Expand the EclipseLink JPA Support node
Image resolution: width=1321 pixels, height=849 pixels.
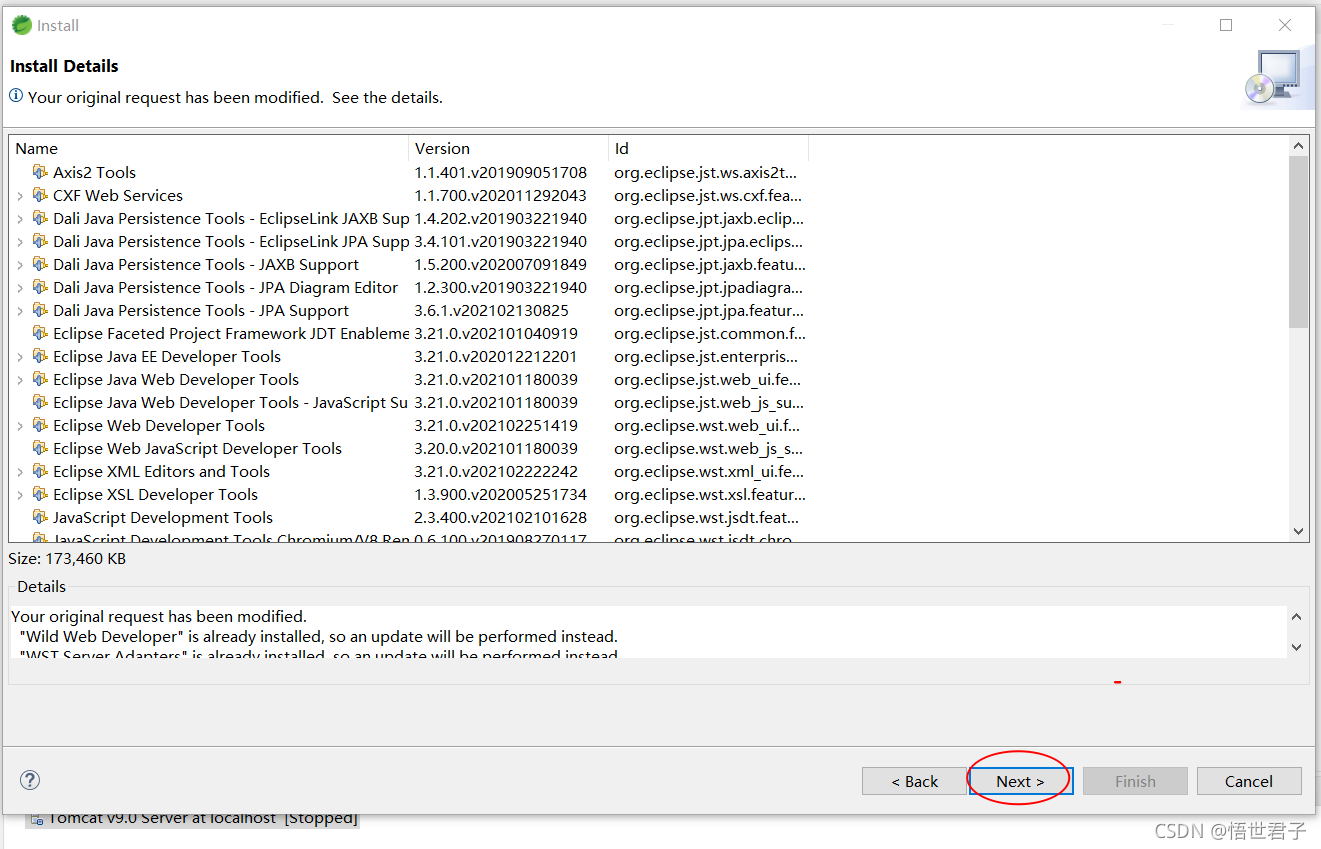[x=20, y=241]
